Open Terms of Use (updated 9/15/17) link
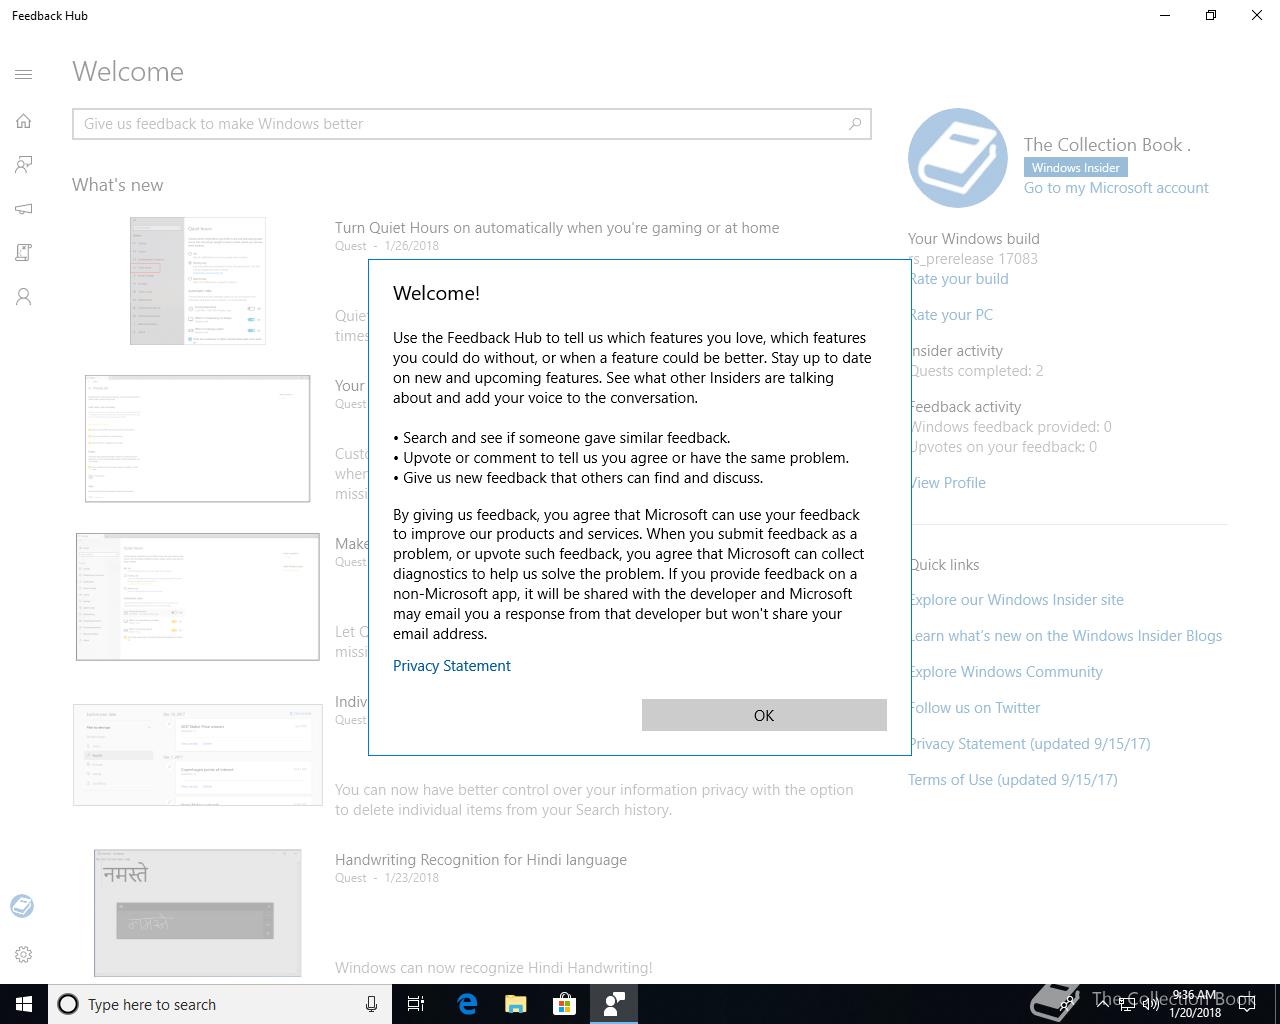Screen dimensions: 1280x1024 point(1013,780)
